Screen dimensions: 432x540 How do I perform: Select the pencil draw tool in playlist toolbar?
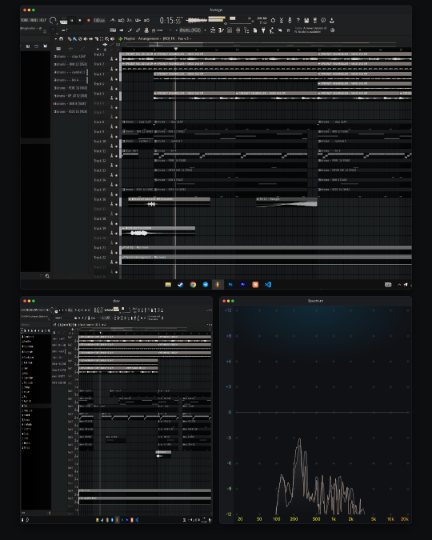pyautogui.click(x=69, y=39)
